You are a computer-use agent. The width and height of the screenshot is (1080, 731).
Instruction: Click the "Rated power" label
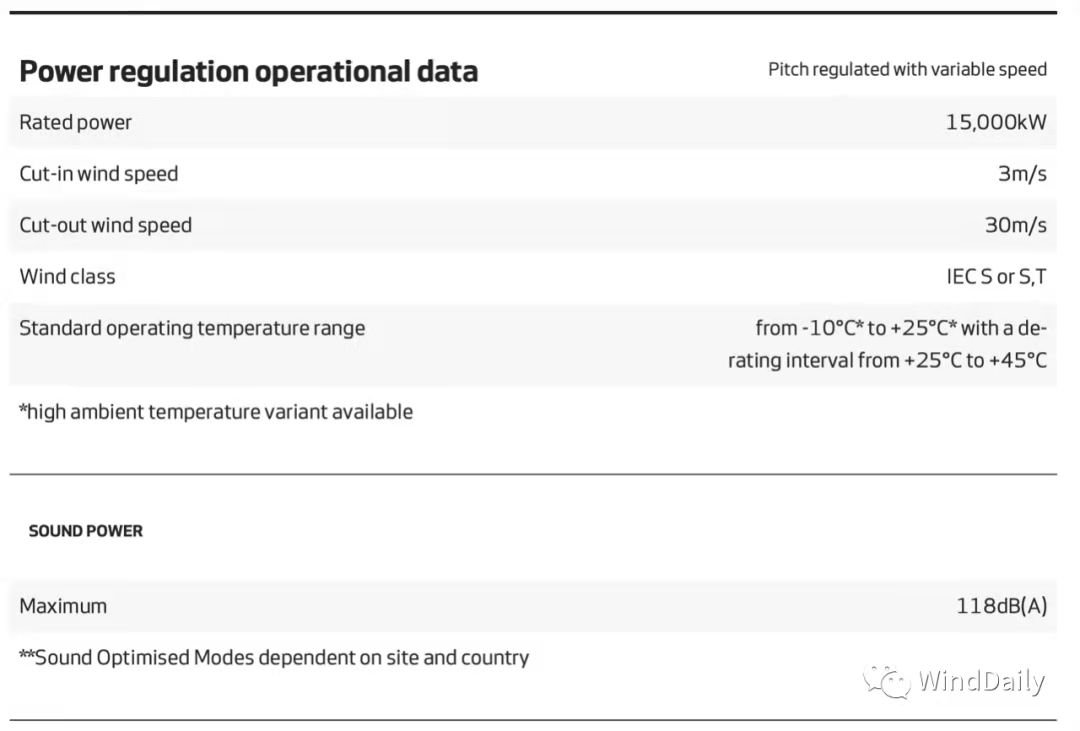click(x=75, y=122)
